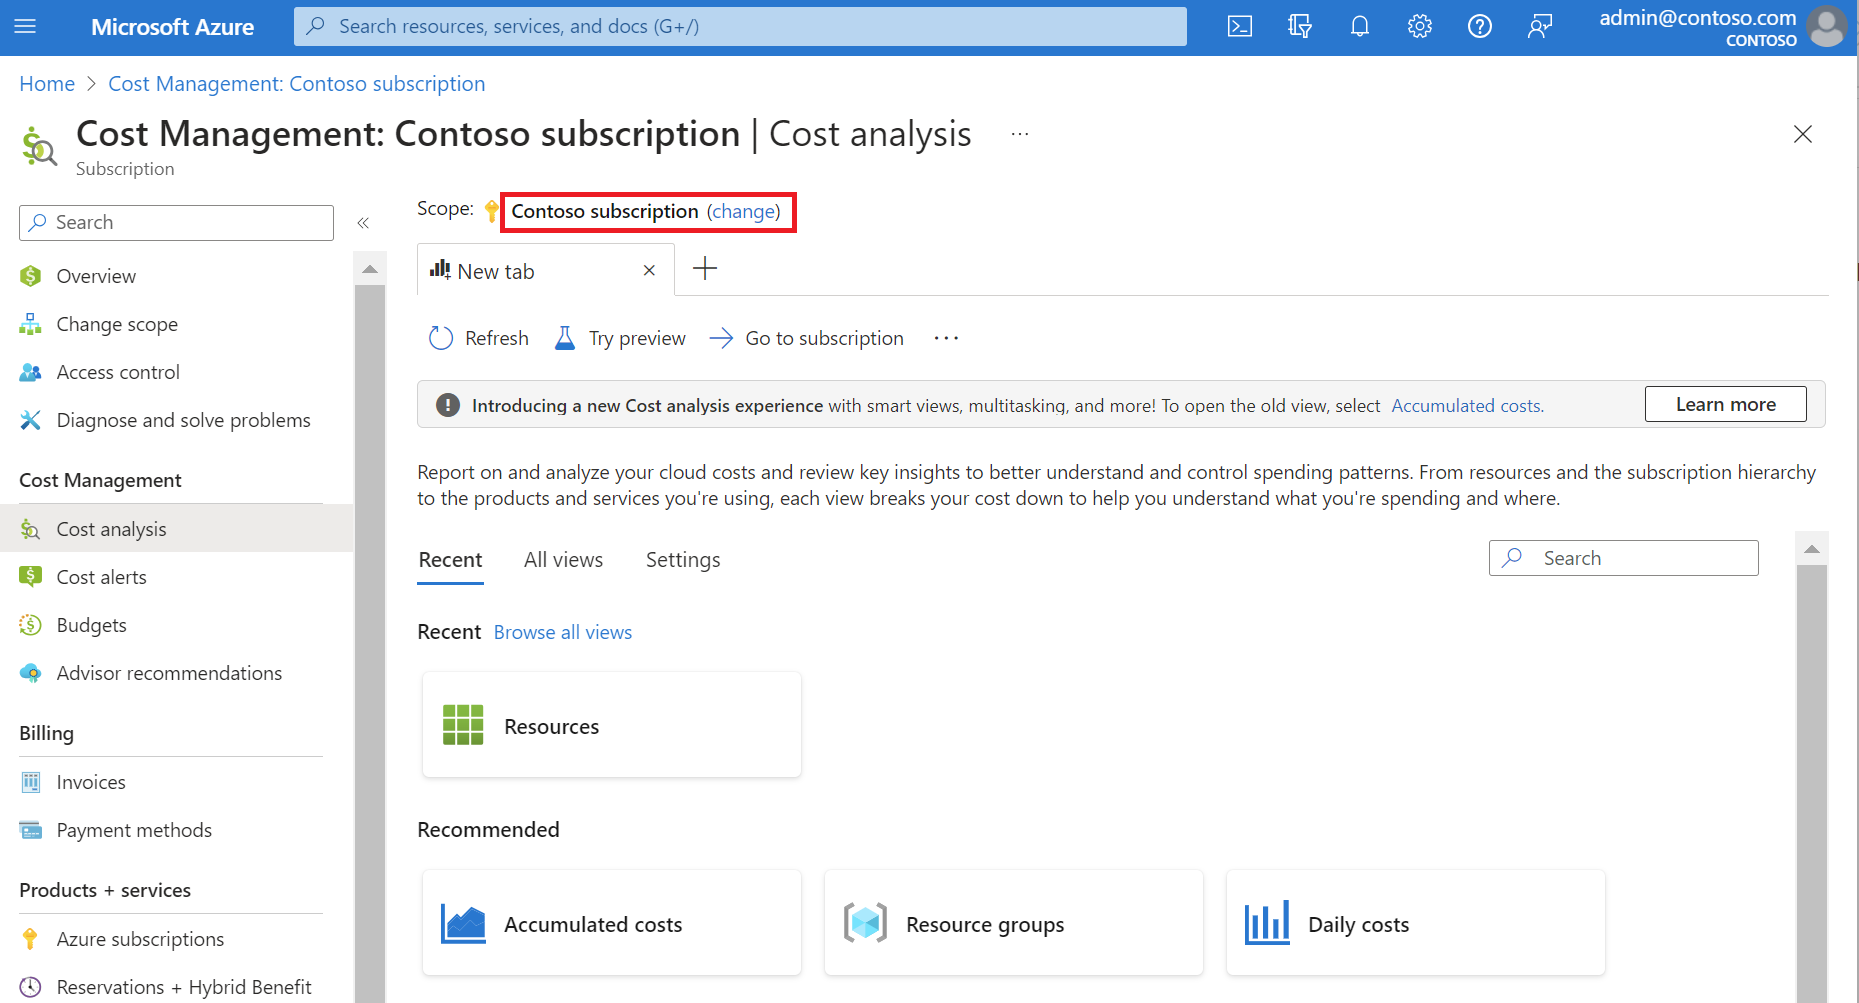Close the New tab tab

click(x=649, y=271)
